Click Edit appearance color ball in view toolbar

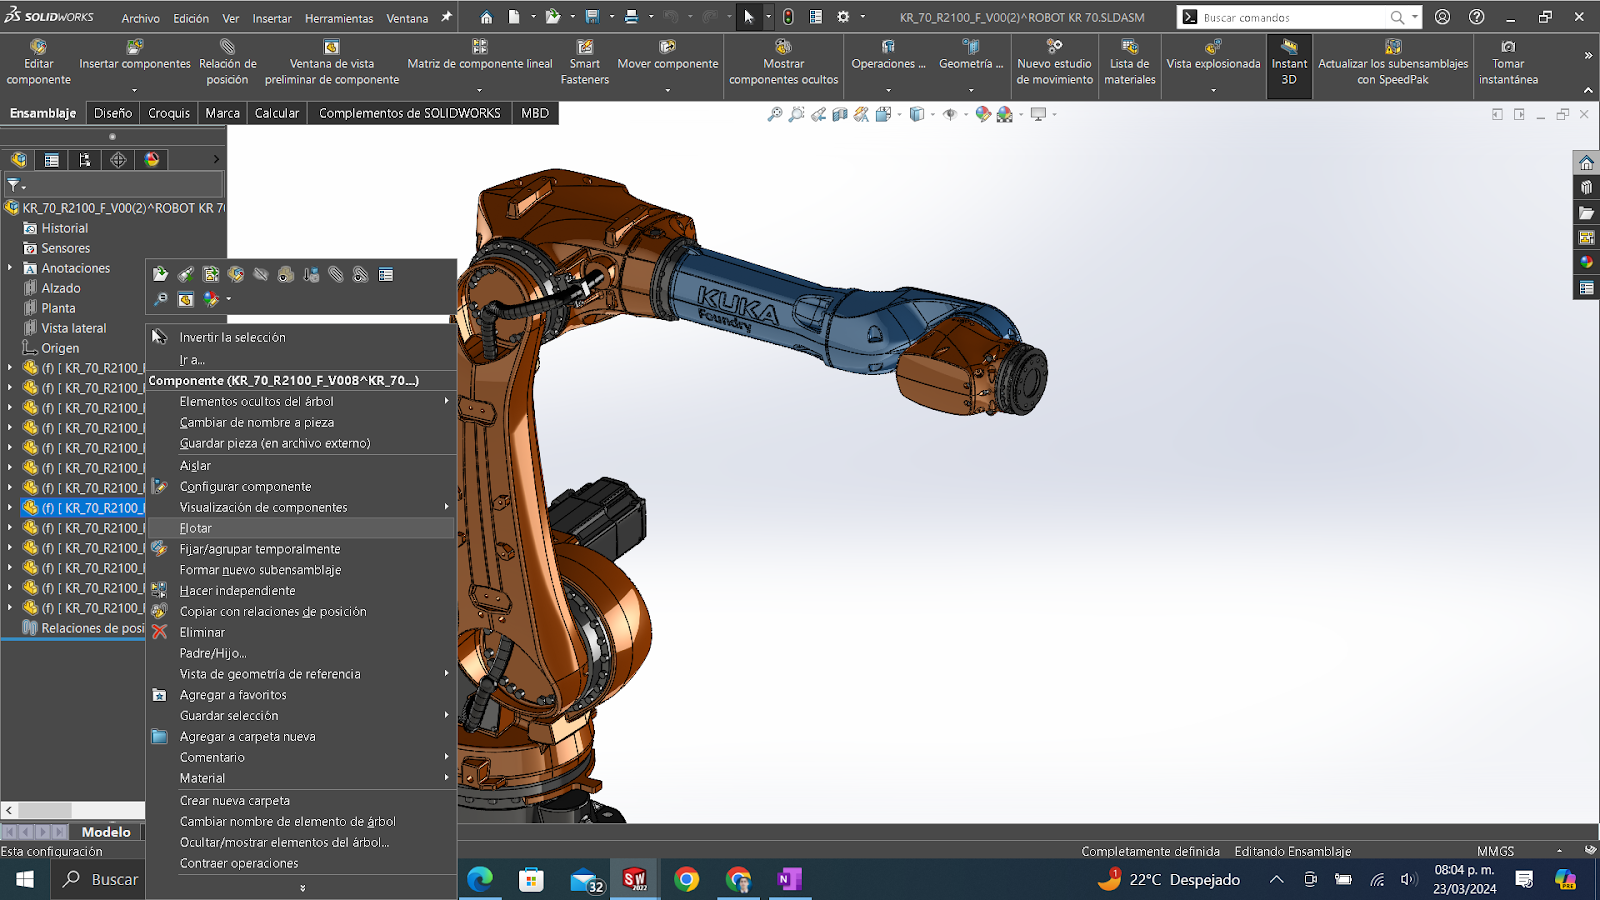tap(983, 115)
